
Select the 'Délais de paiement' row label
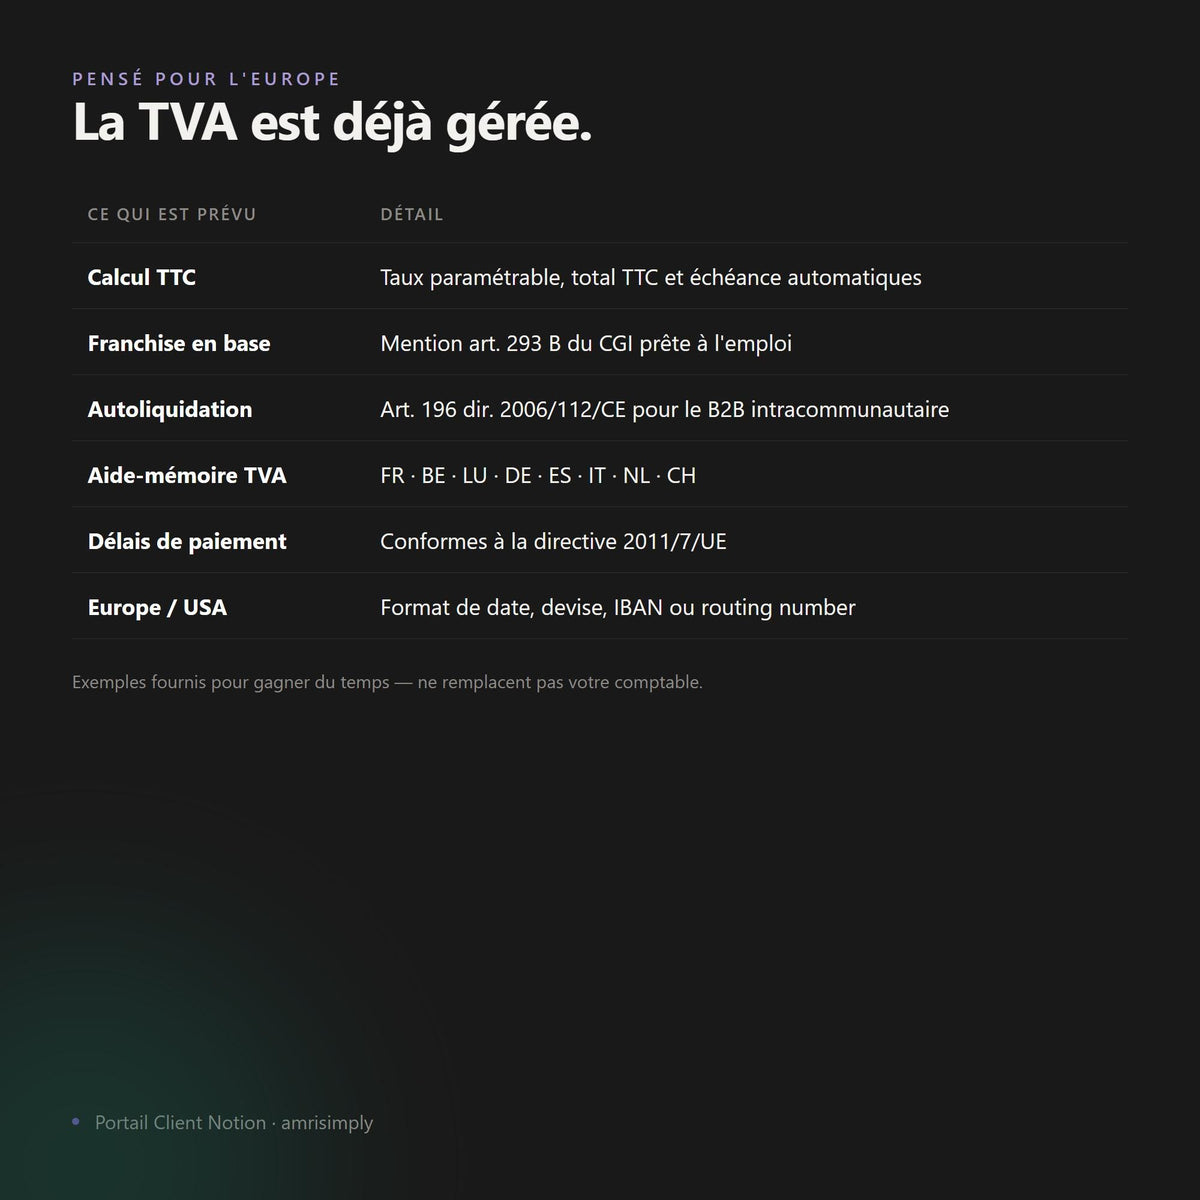click(x=187, y=541)
